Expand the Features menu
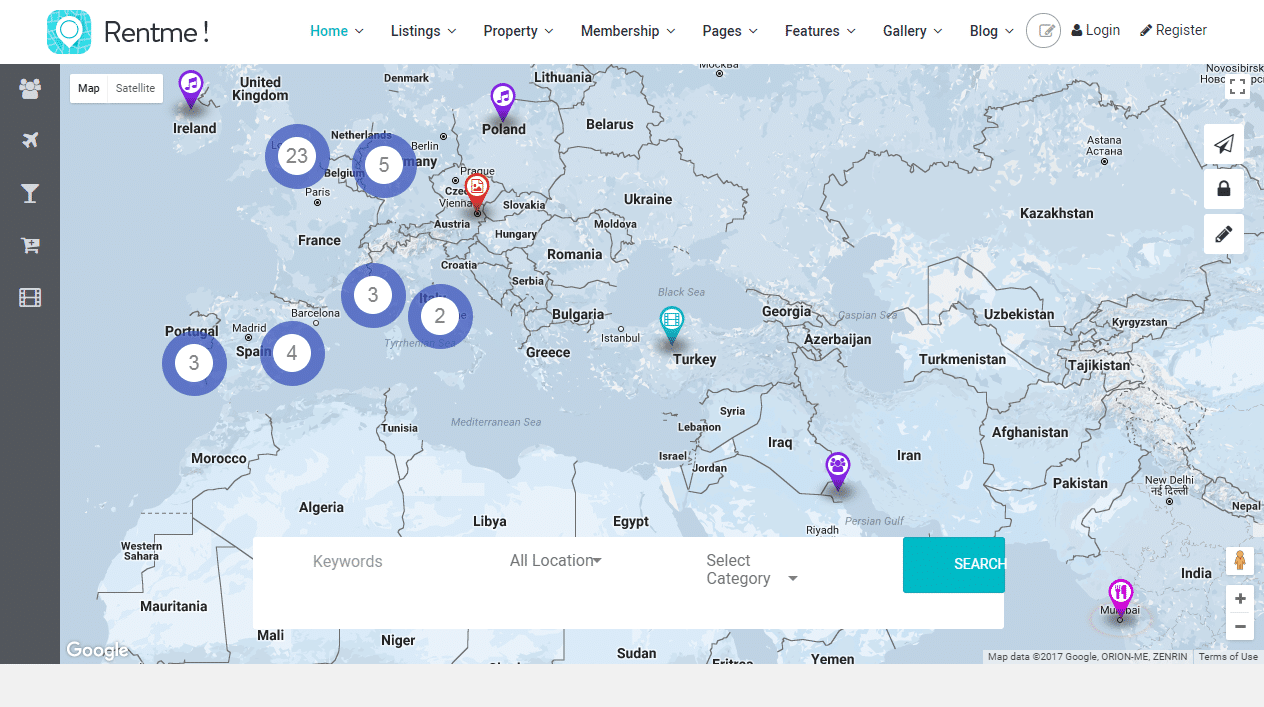This screenshot has height=707, width=1264. 820,31
